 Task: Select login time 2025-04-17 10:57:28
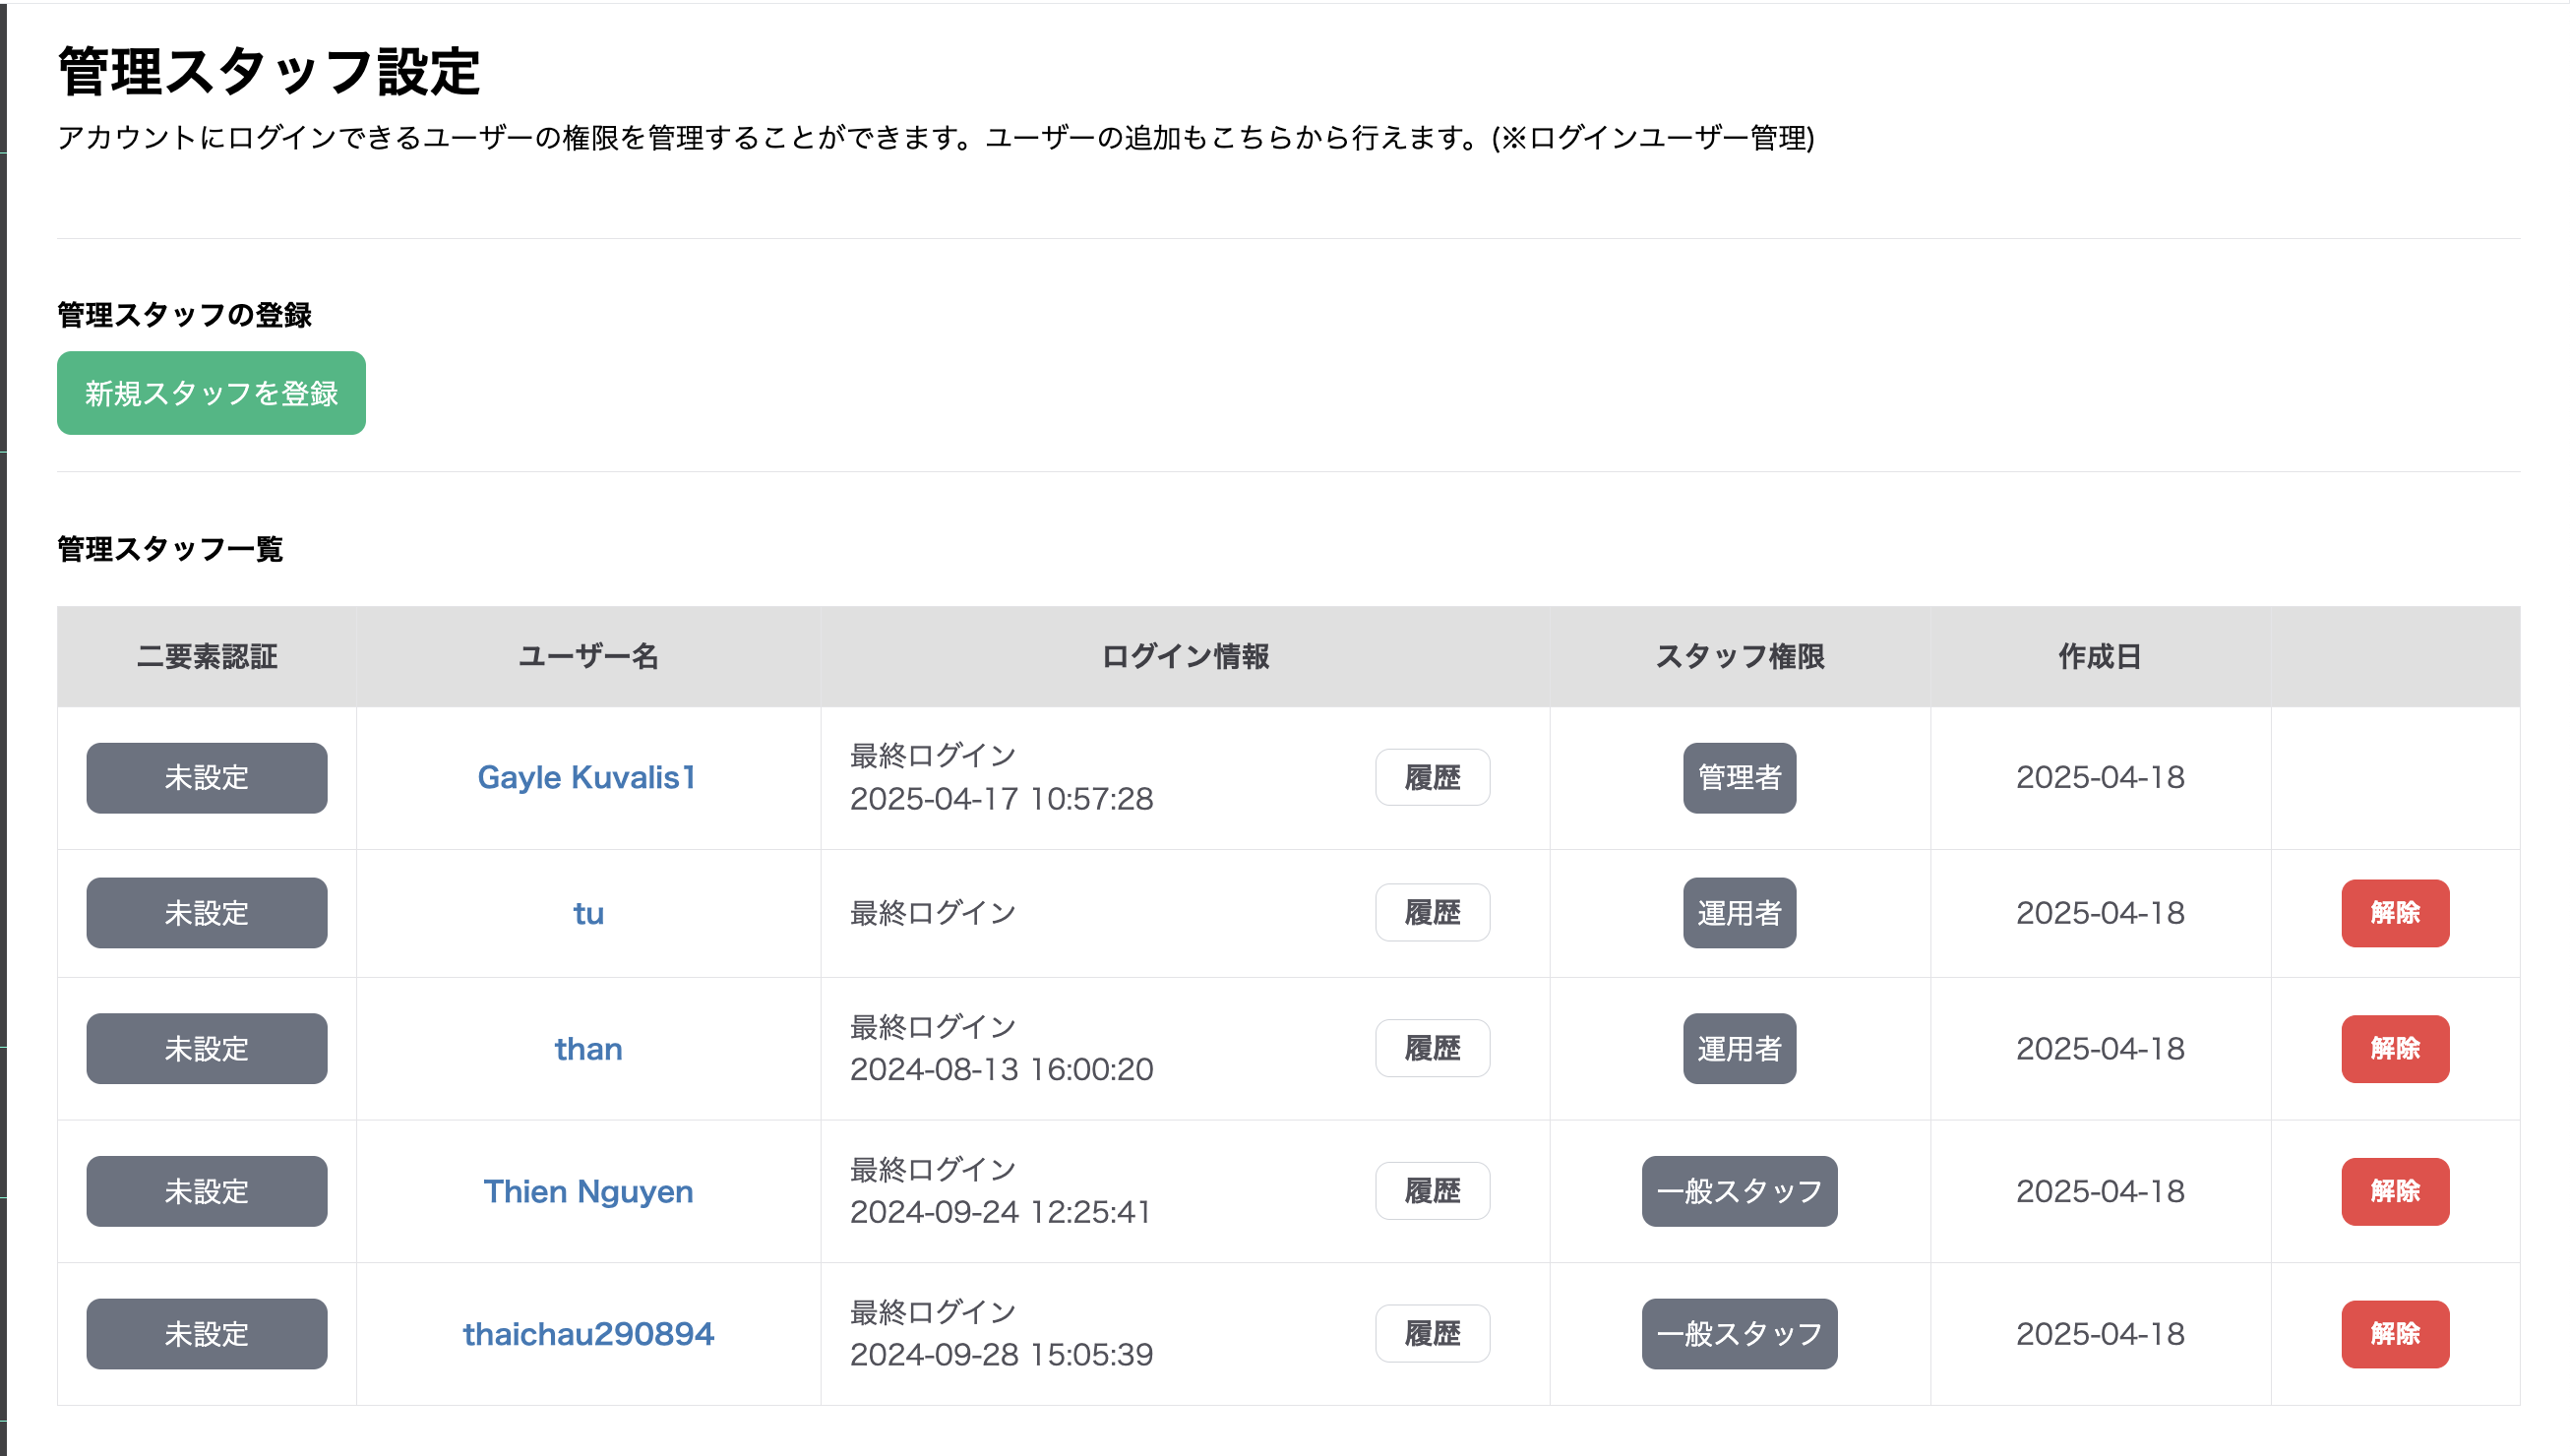pos(1001,799)
